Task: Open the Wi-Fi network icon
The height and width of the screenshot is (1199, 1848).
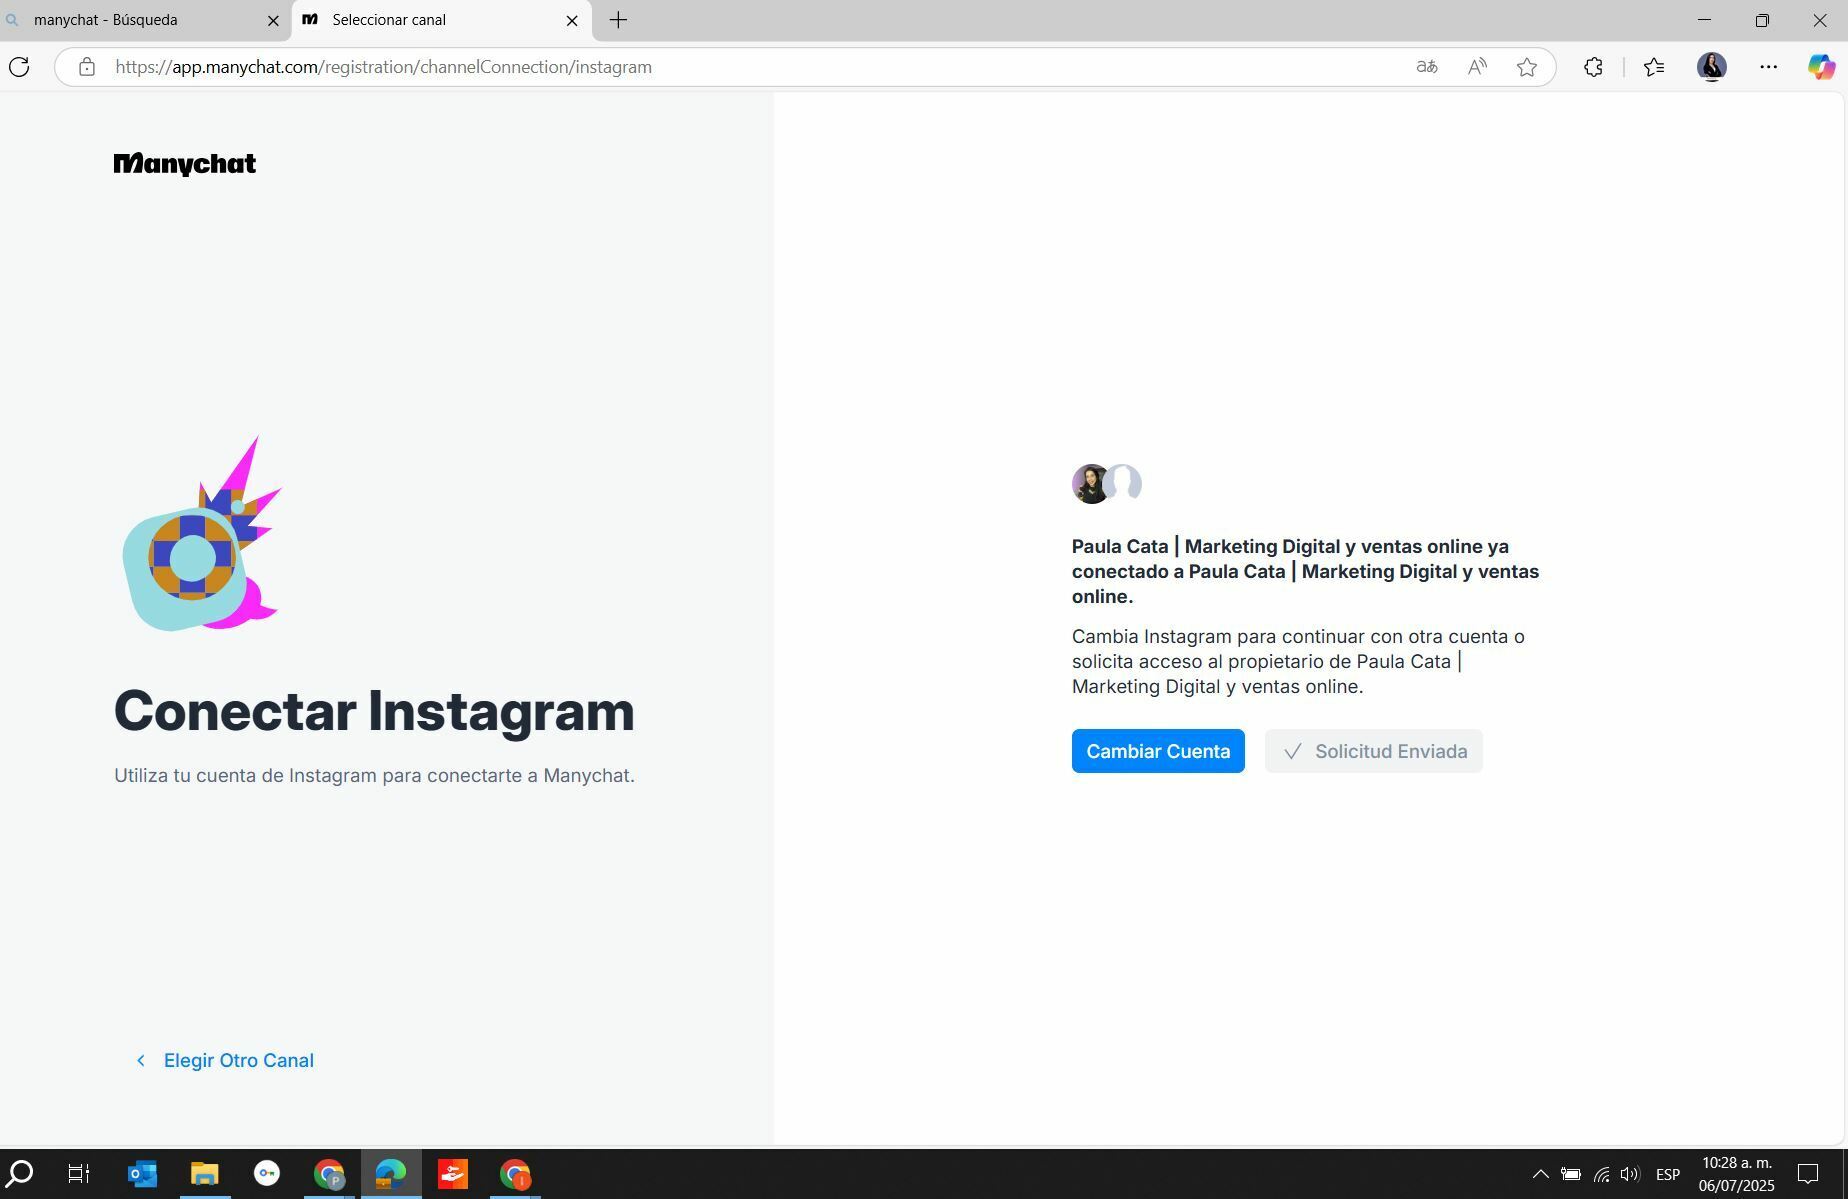Action: [x=1601, y=1174]
